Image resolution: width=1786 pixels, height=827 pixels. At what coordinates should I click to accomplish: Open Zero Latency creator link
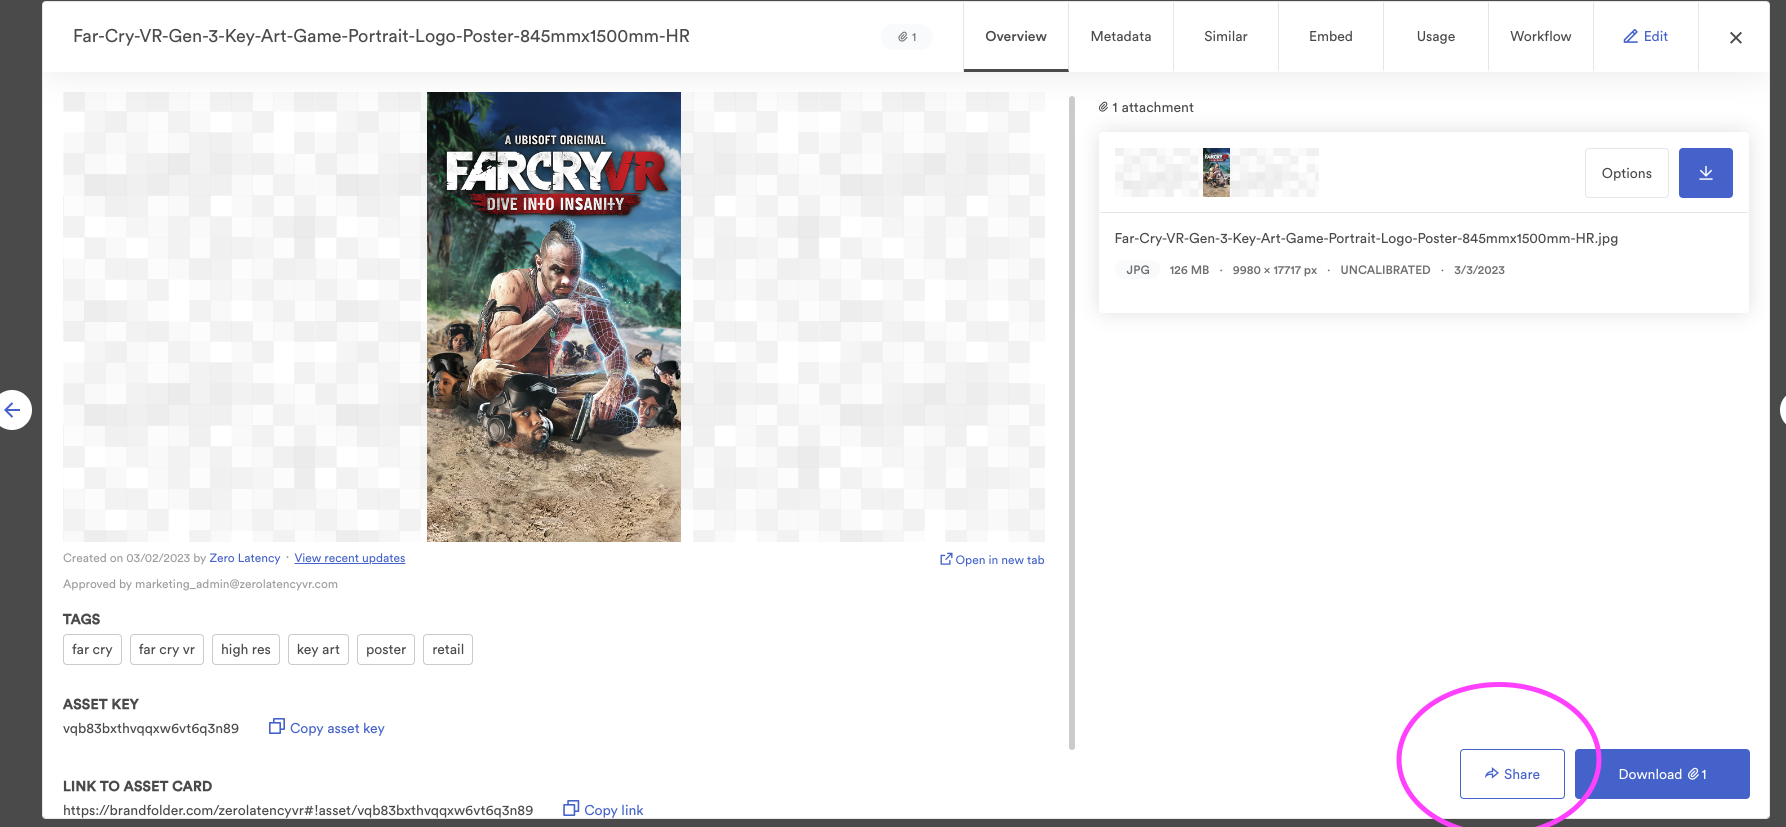pyautogui.click(x=245, y=558)
